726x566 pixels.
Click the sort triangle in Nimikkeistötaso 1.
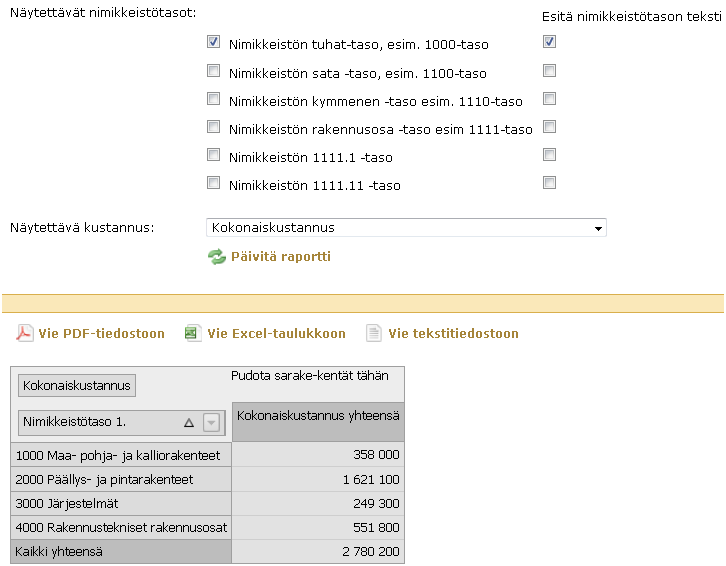(x=189, y=422)
